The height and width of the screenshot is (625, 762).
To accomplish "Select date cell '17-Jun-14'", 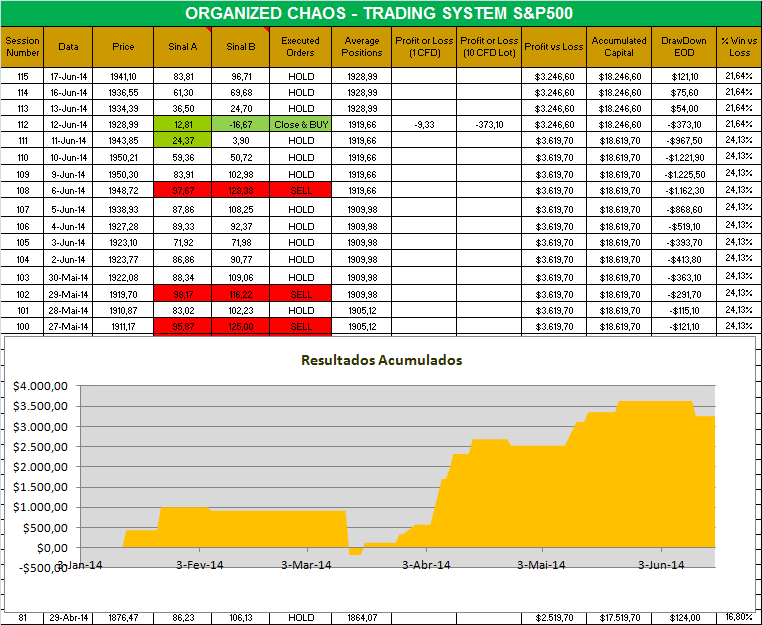I will 68,76.
